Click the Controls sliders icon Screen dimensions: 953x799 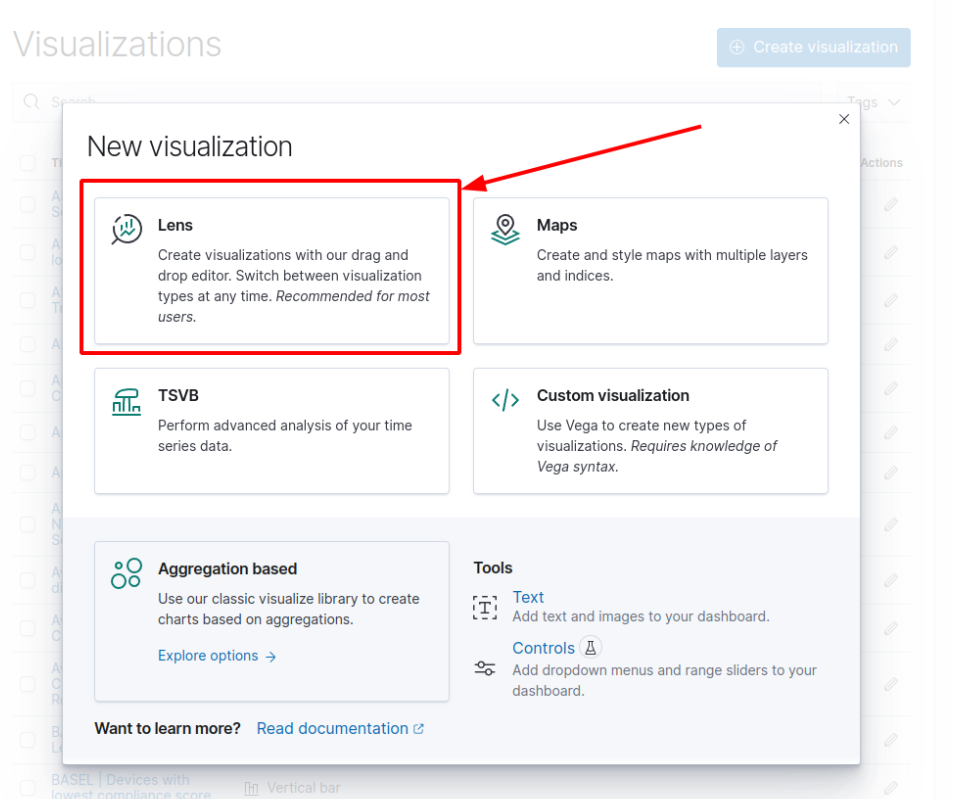point(485,669)
